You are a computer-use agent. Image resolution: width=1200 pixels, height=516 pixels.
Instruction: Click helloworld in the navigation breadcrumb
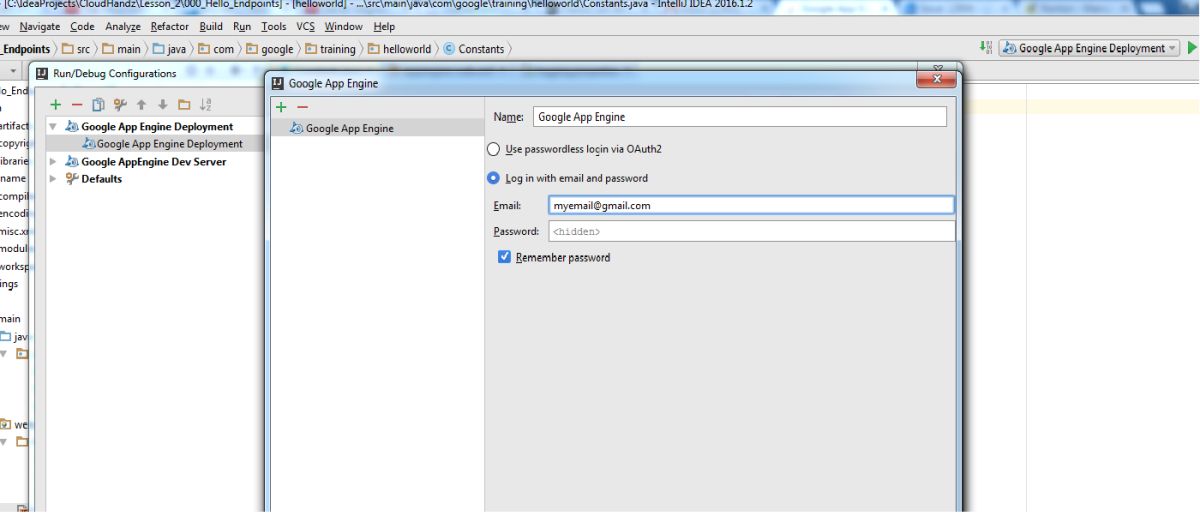point(399,49)
